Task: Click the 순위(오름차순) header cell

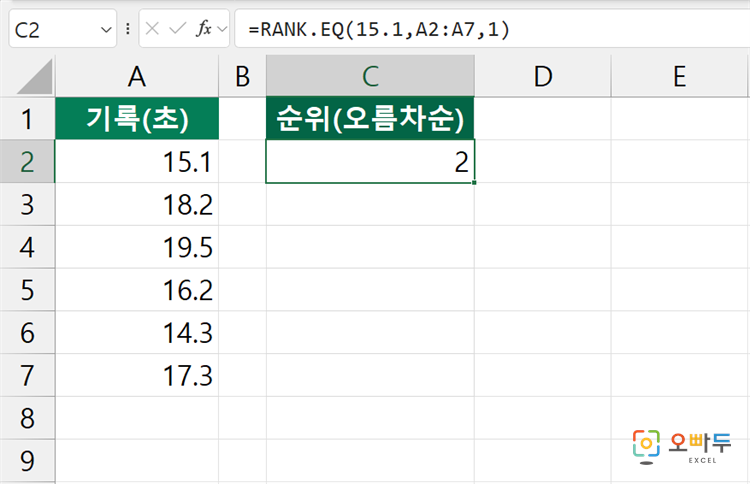Action: (x=370, y=119)
